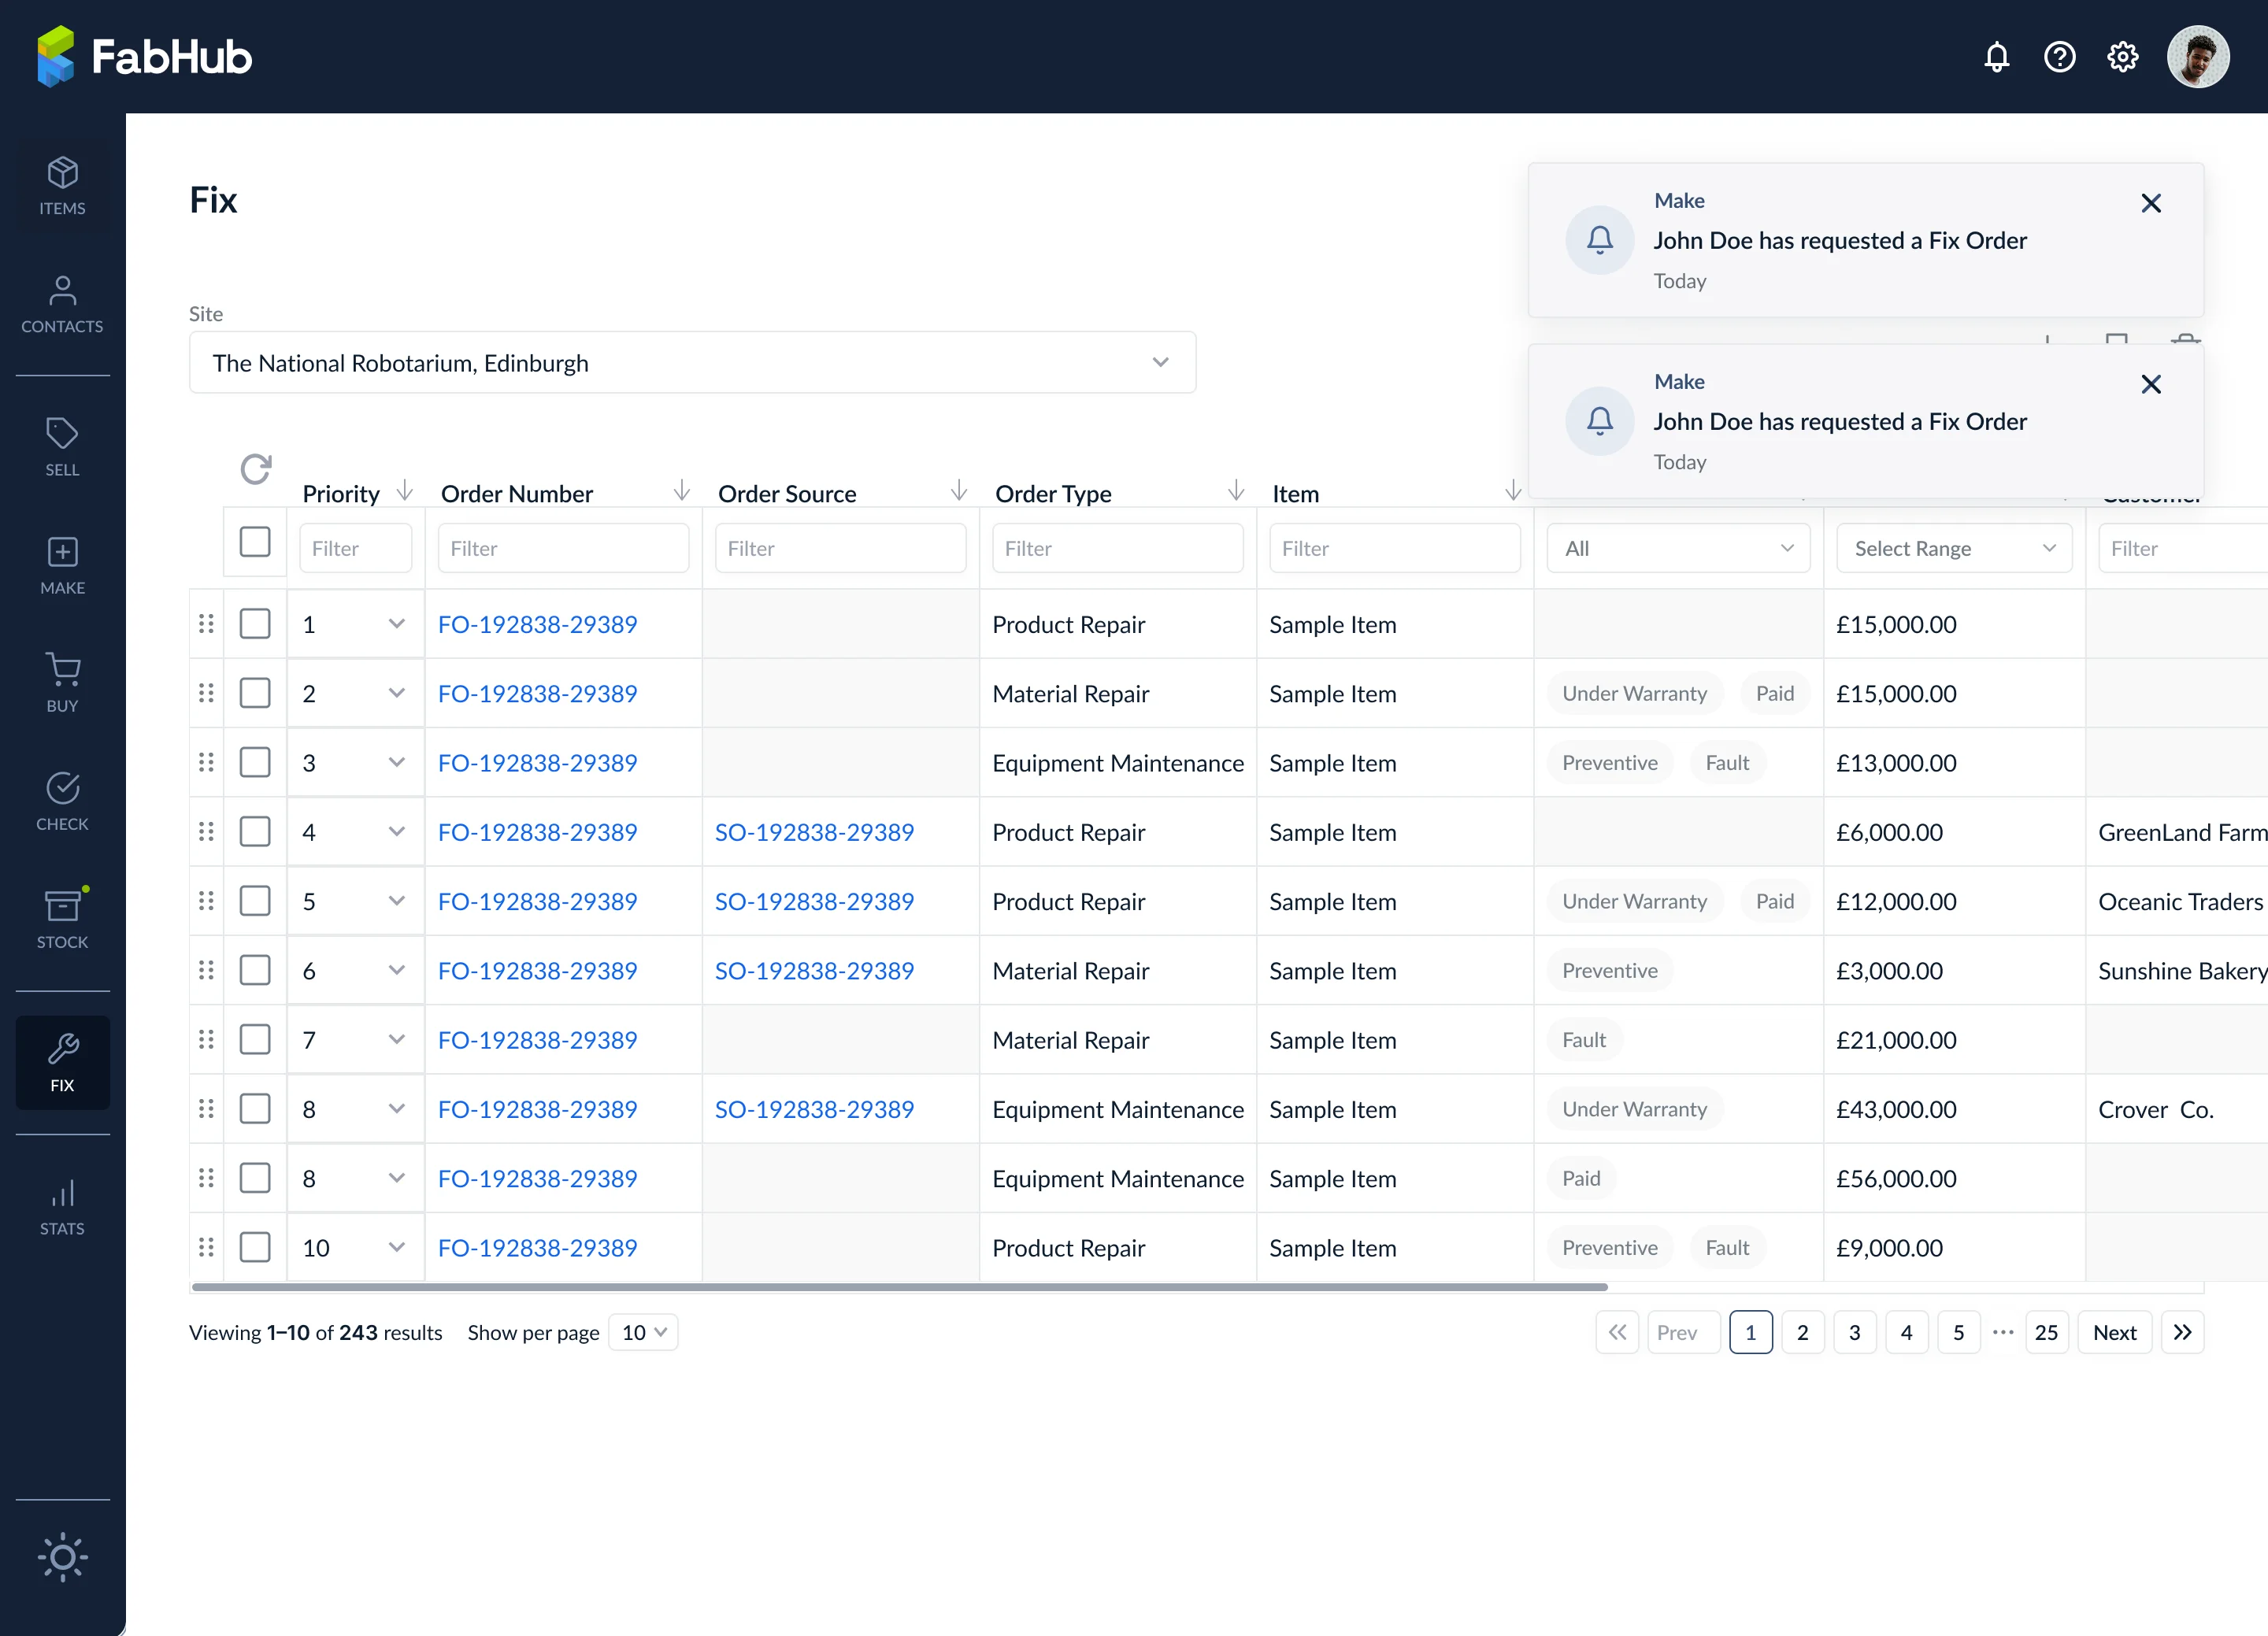Click the horizontal table scrollbar
Screen dimensions: 2268x1636
pyautogui.click(x=900, y=1287)
